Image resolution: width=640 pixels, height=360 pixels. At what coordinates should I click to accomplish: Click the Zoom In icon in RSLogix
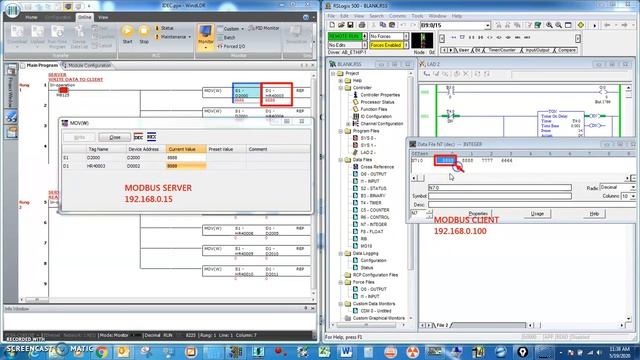(549, 25)
